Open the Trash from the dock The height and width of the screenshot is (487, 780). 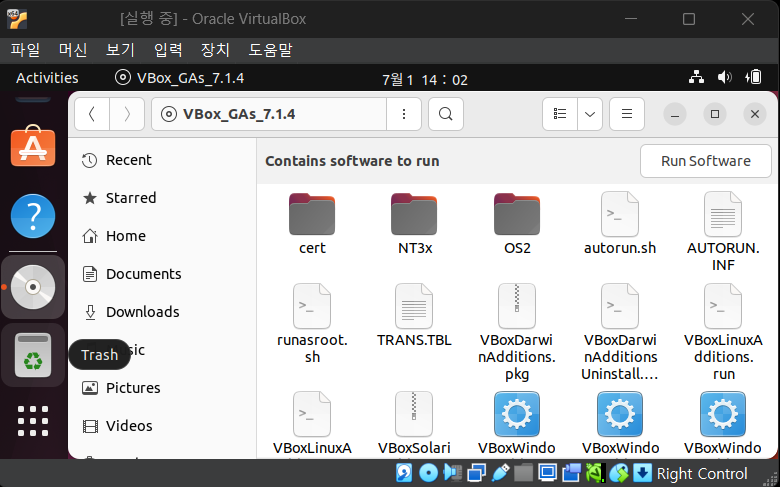click(33, 355)
